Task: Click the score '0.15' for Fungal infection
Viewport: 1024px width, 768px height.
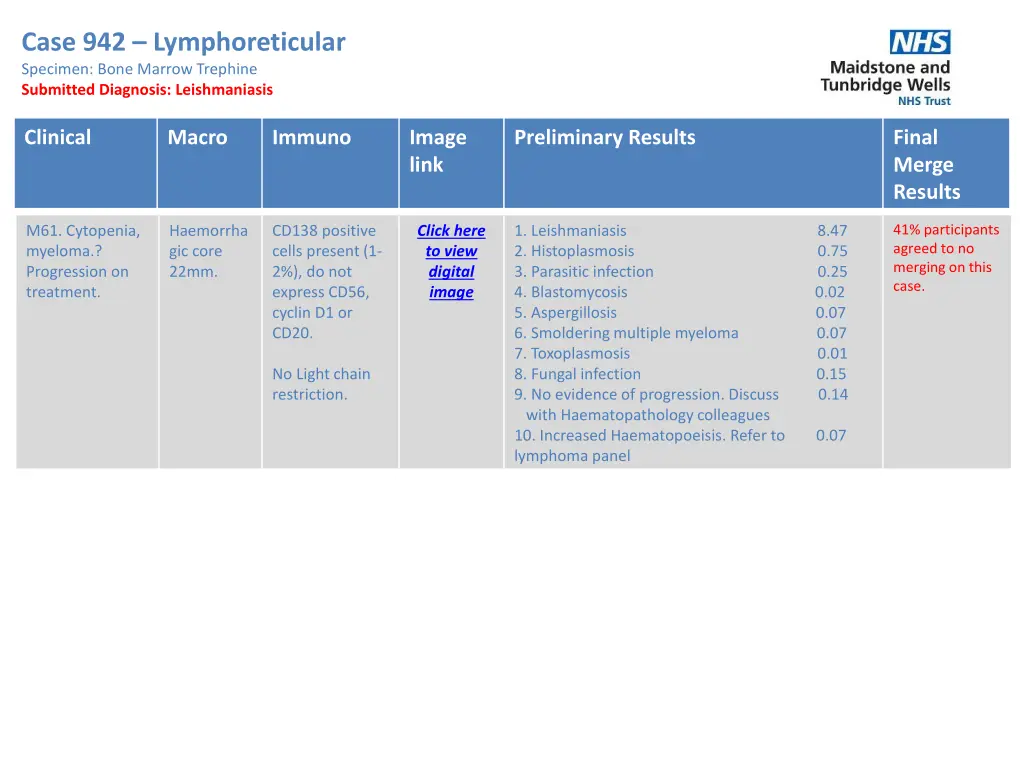Action: (831, 374)
